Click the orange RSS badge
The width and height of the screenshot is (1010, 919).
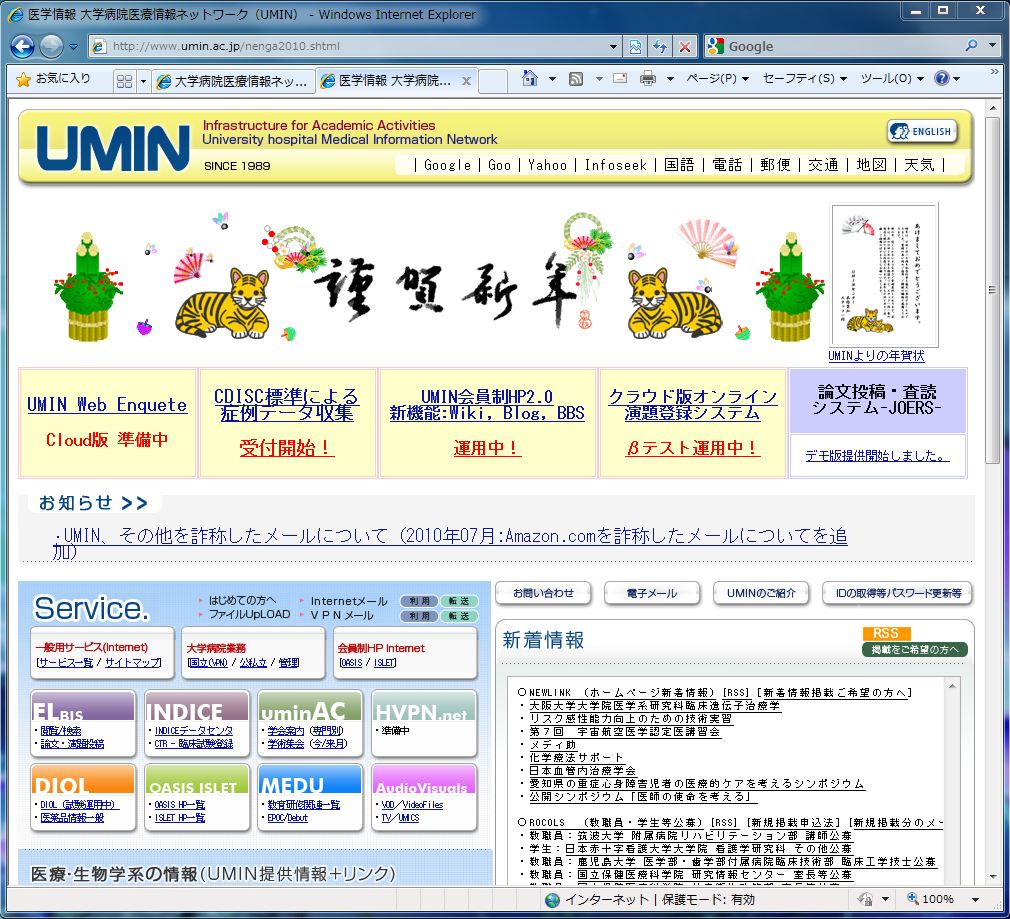point(885,633)
